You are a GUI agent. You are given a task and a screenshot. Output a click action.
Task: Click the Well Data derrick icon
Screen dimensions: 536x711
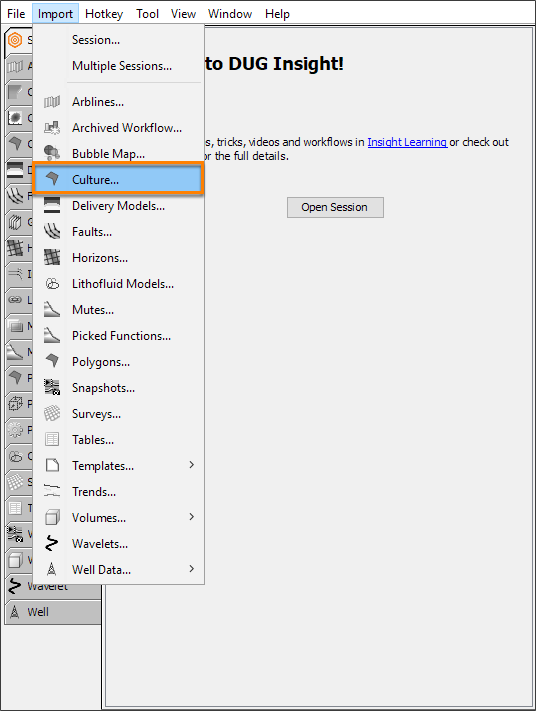pos(52,569)
